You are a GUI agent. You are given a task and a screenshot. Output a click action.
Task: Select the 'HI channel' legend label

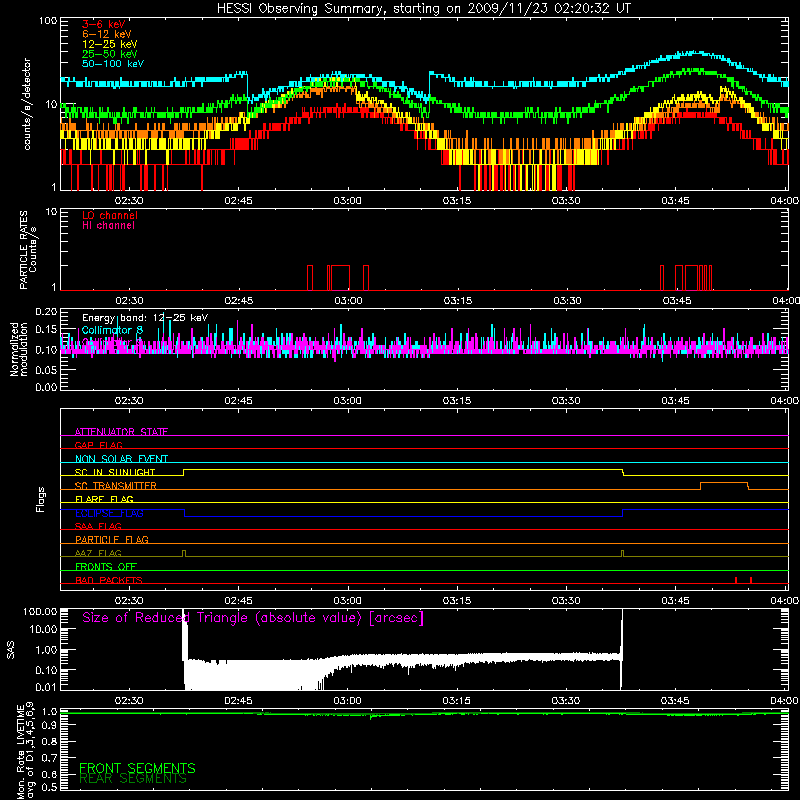(108, 225)
